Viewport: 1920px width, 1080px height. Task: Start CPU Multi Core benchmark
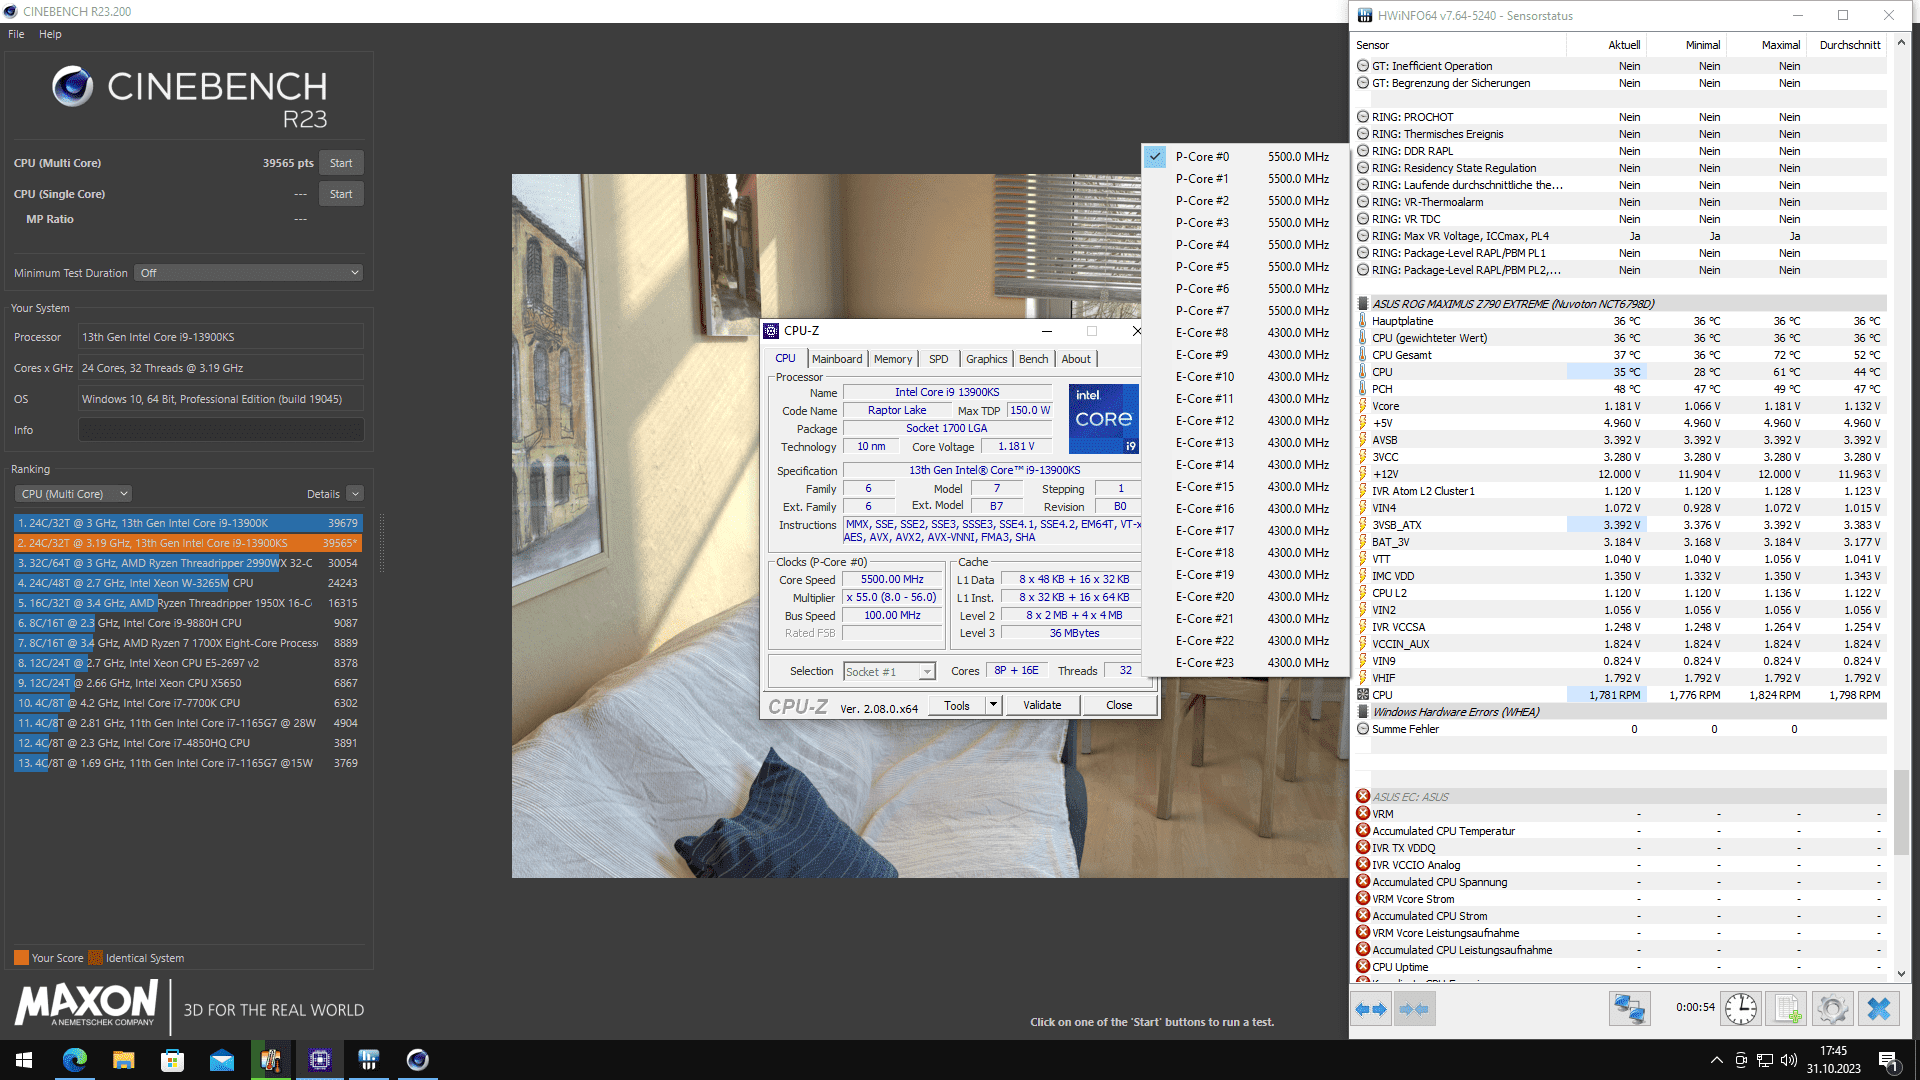click(341, 163)
